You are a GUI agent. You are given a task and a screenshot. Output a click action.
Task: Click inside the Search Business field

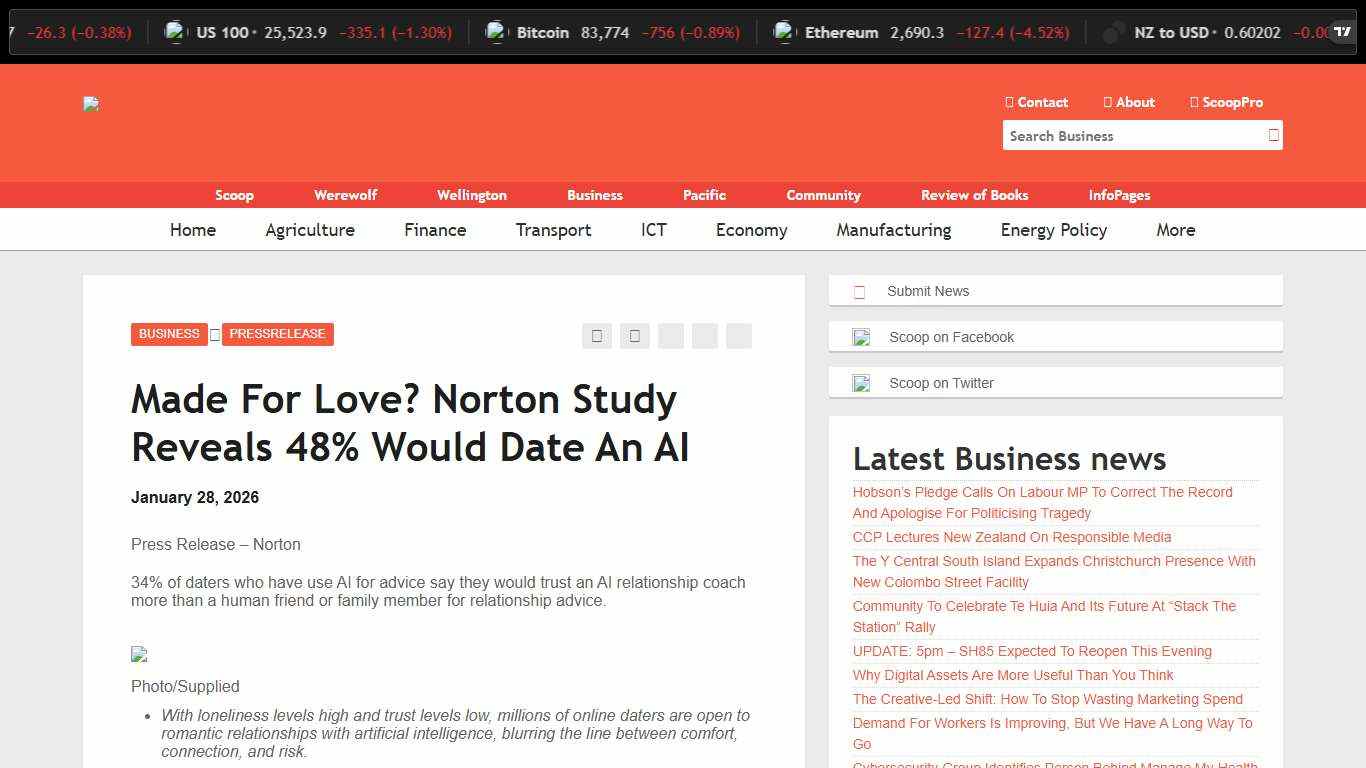pos(1120,135)
